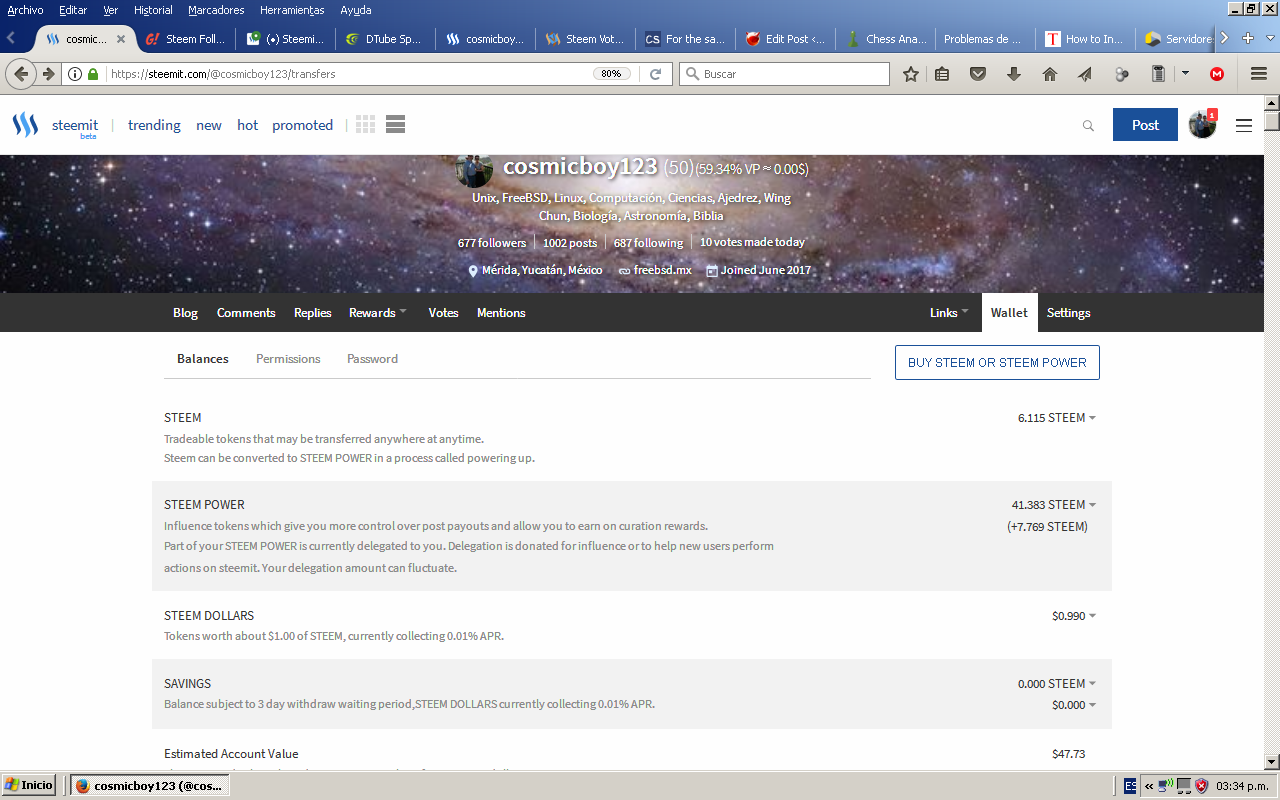Open the Rewards dropdown menu
Viewport: 1280px width, 800px height.
[377, 313]
